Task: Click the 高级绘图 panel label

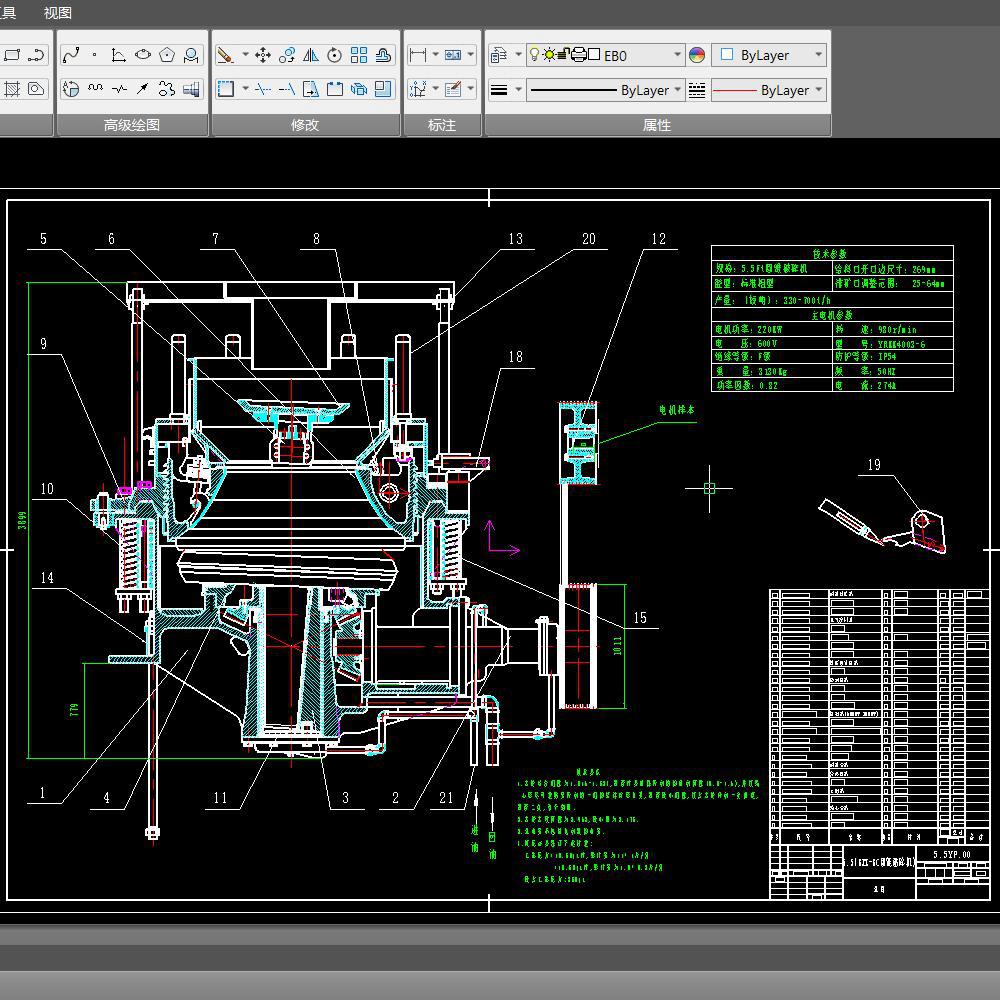Action: tap(132, 125)
